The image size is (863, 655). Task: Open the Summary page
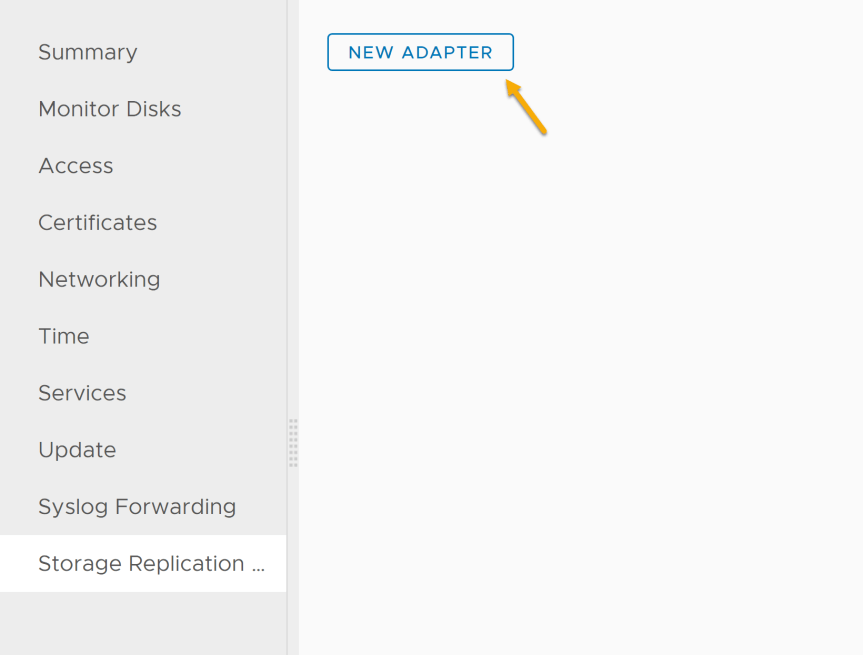pyautogui.click(x=88, y=52)
